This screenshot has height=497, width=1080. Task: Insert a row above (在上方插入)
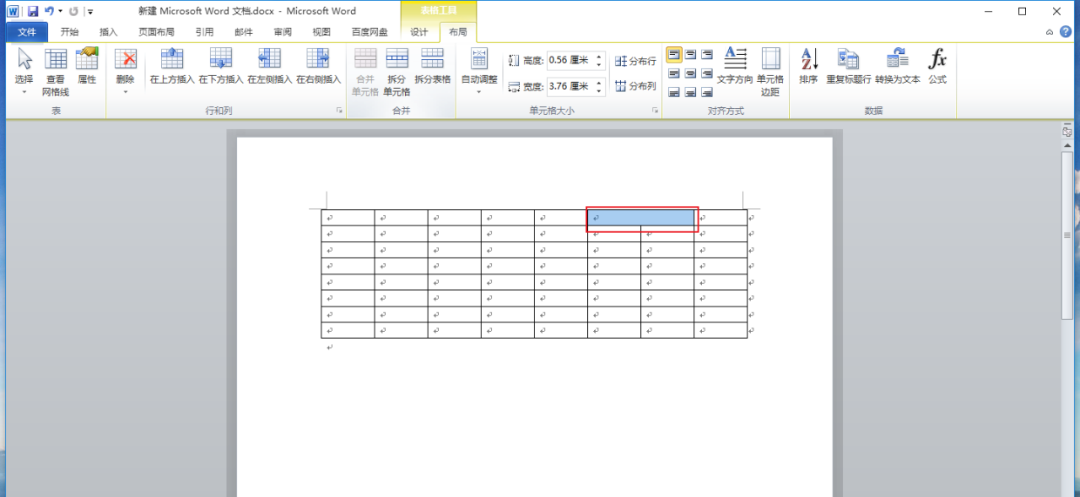click(172, 66)
